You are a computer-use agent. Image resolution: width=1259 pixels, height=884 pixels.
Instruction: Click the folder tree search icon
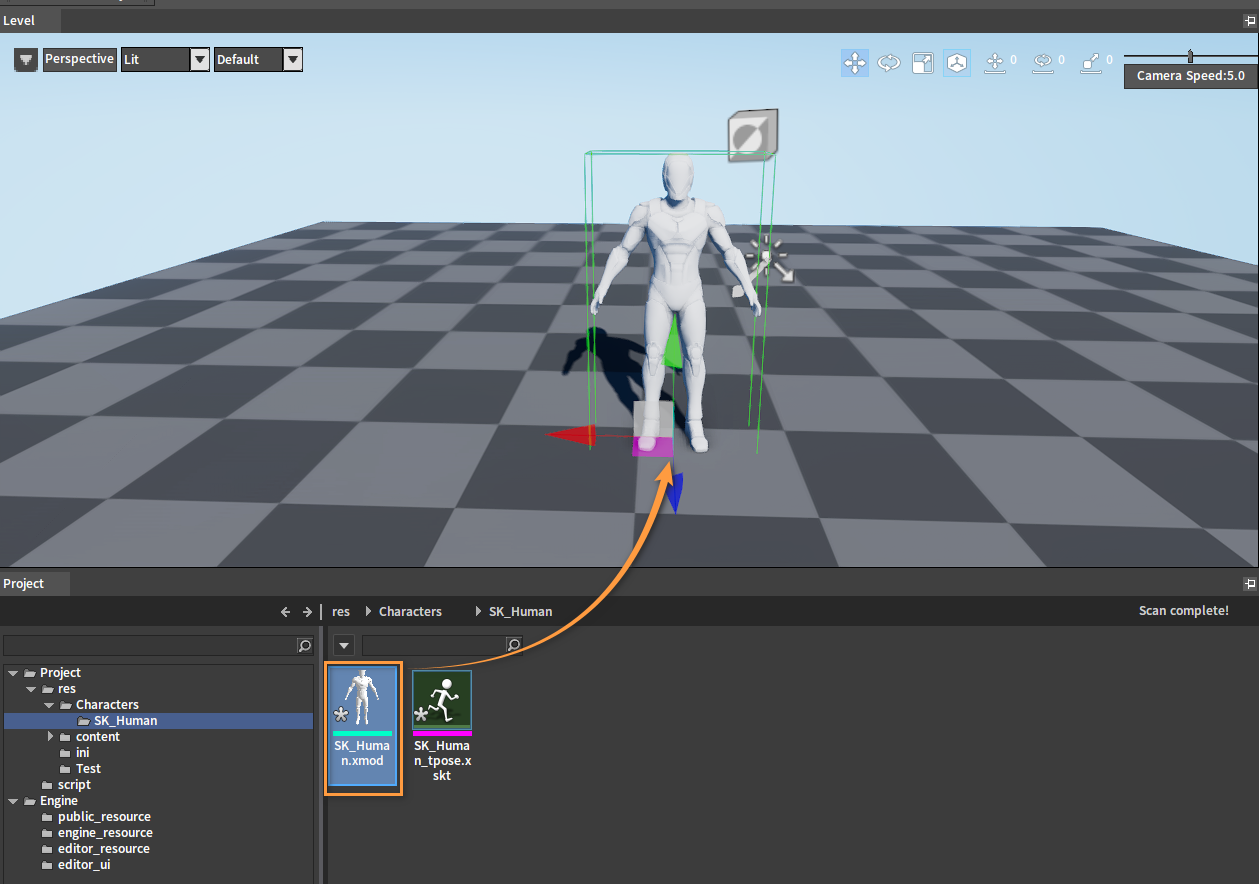pos(305,646)
